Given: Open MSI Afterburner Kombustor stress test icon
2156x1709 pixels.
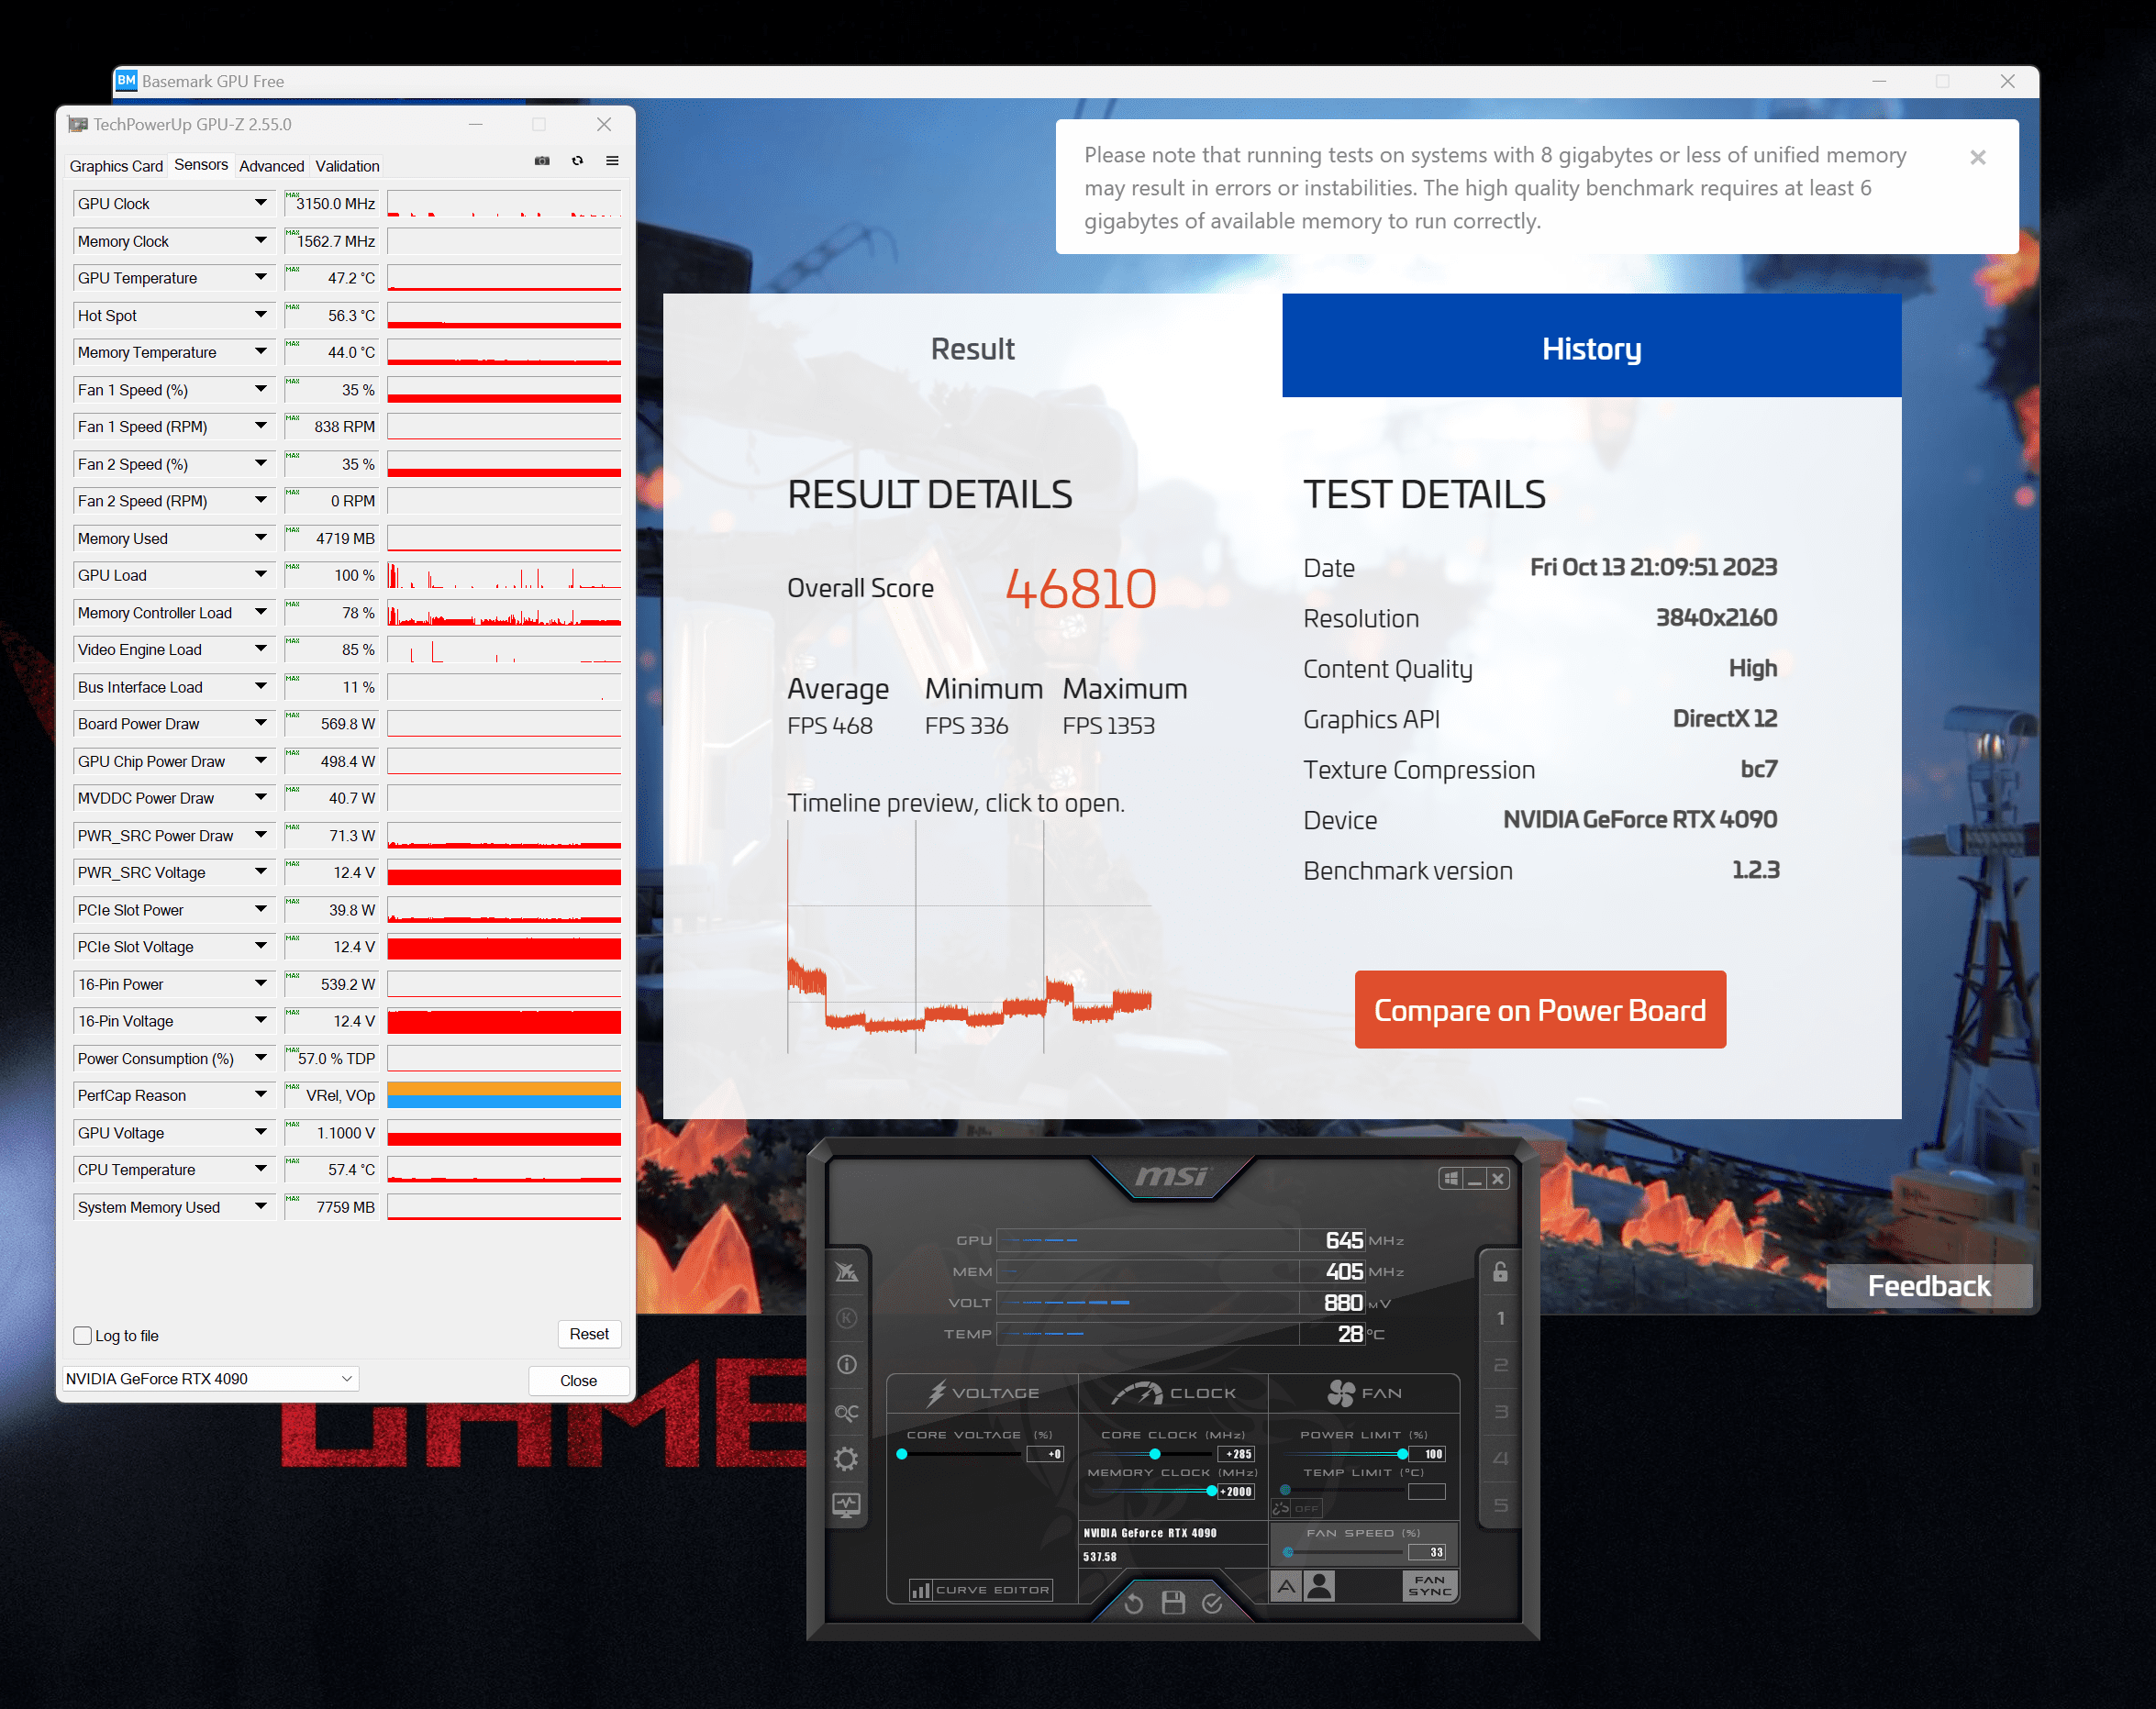Looking at the screenshot, I should tap(846, 1317).
